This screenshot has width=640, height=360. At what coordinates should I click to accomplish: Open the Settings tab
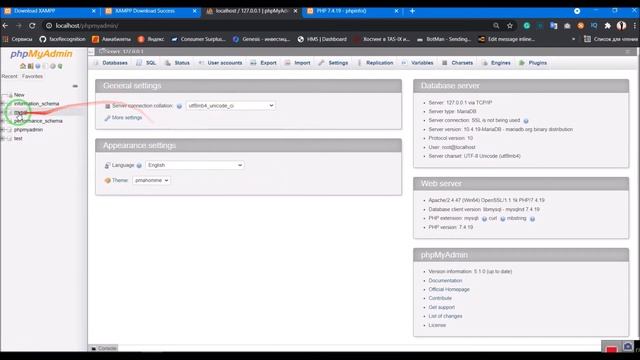(333, 63)
